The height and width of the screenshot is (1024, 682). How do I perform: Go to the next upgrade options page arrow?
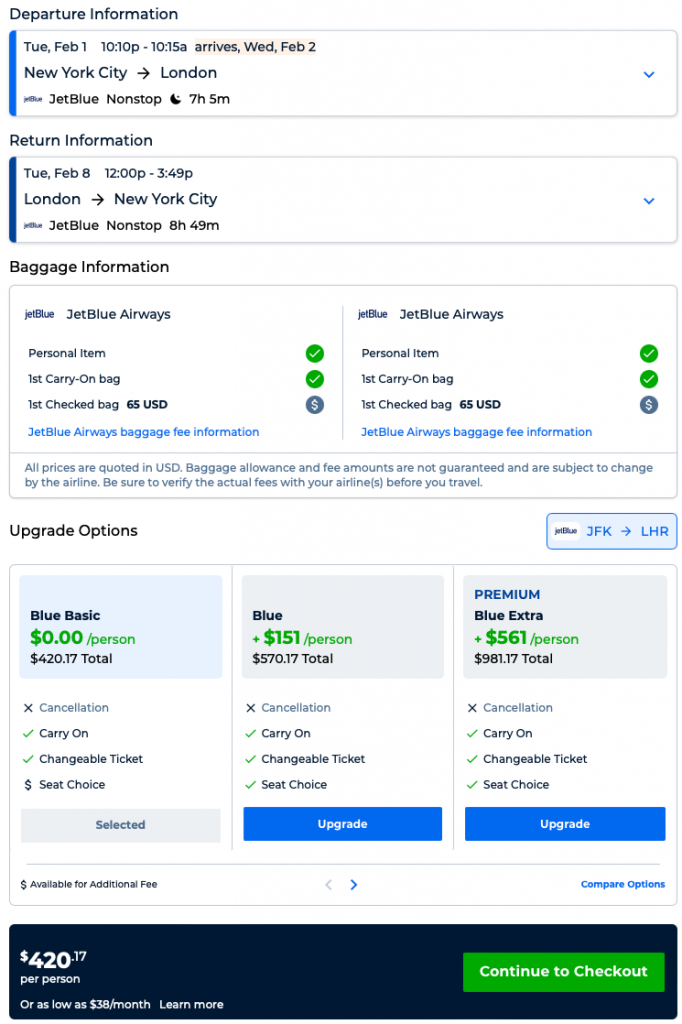click(354, 885)
